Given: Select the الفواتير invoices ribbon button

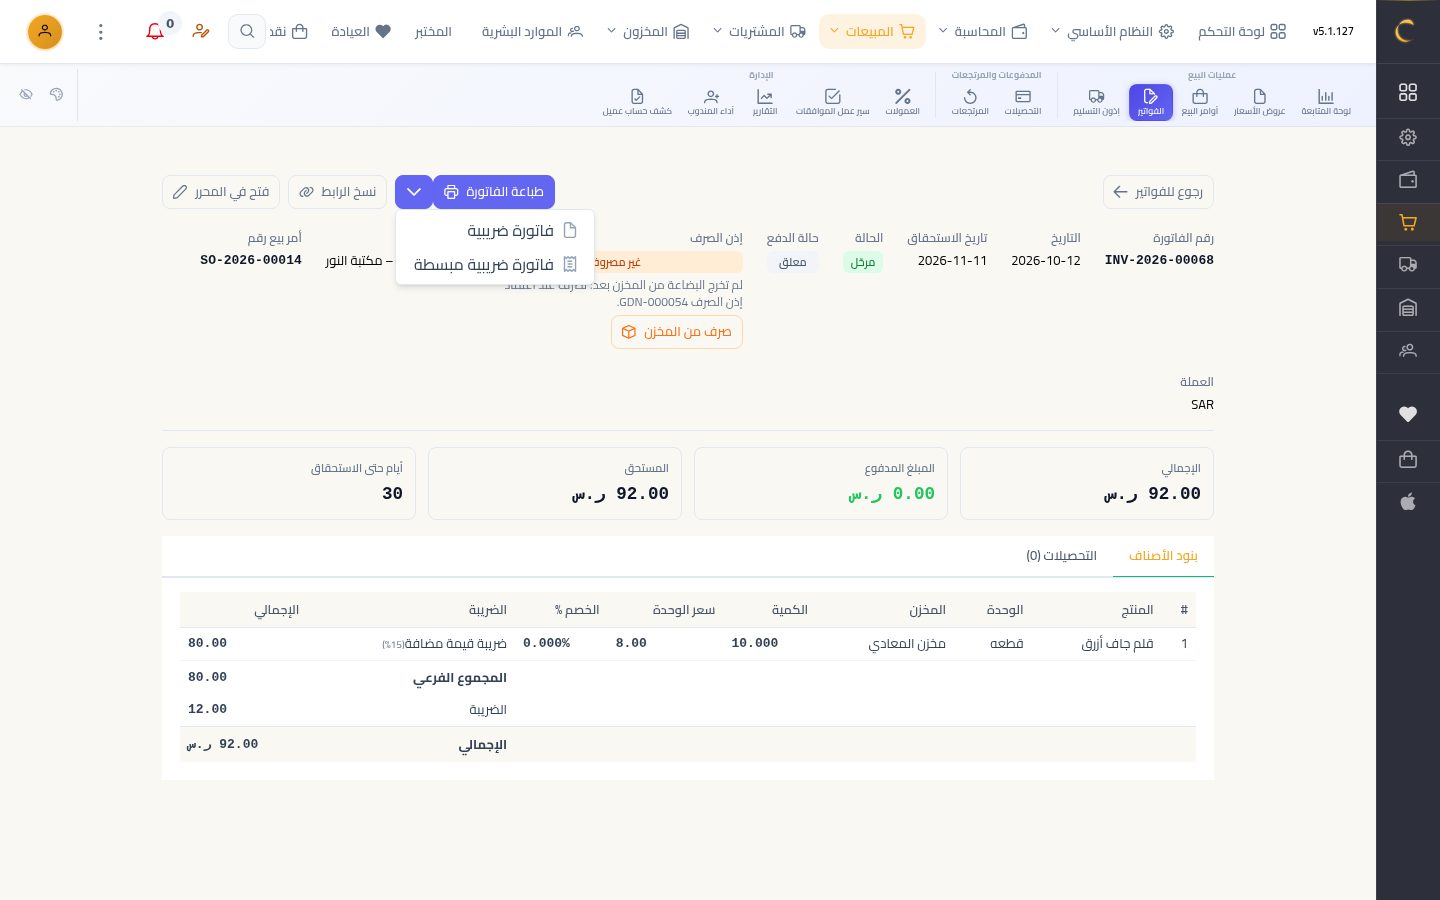Looking at the screenshot, I should point(1151,101).
